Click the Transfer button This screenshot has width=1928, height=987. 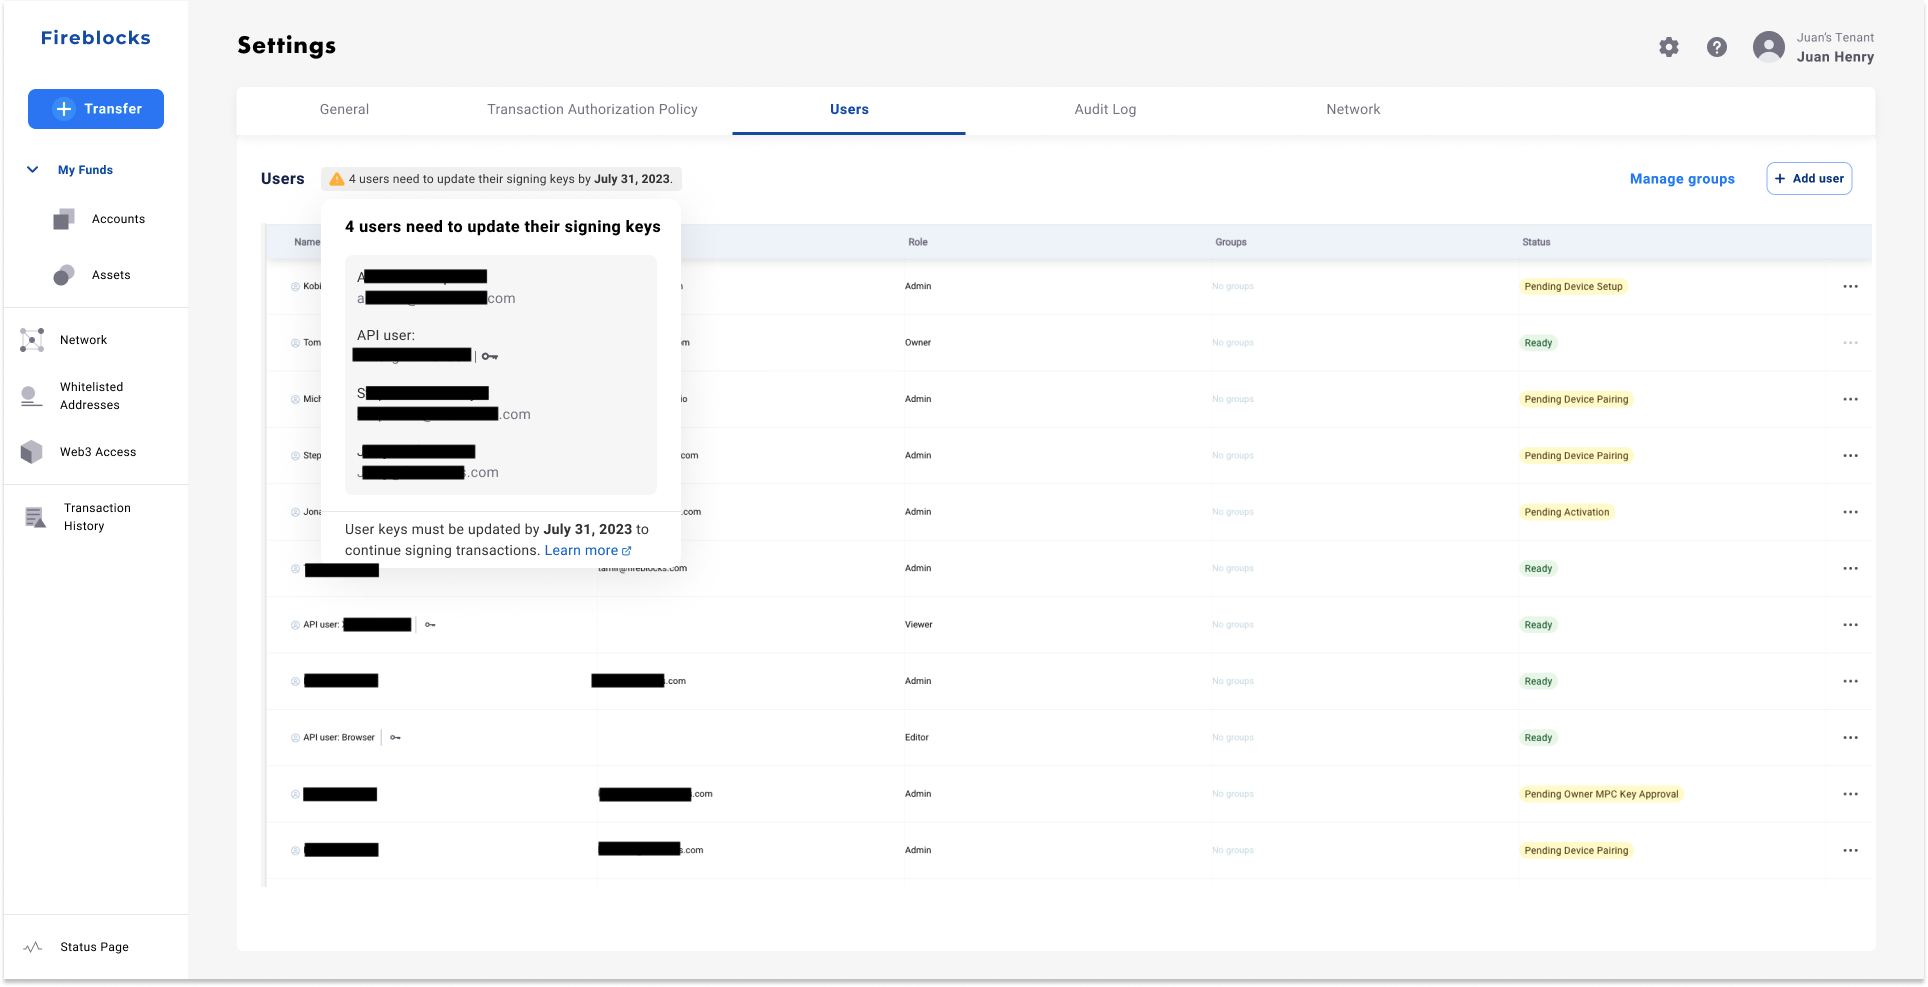[96, 109]
